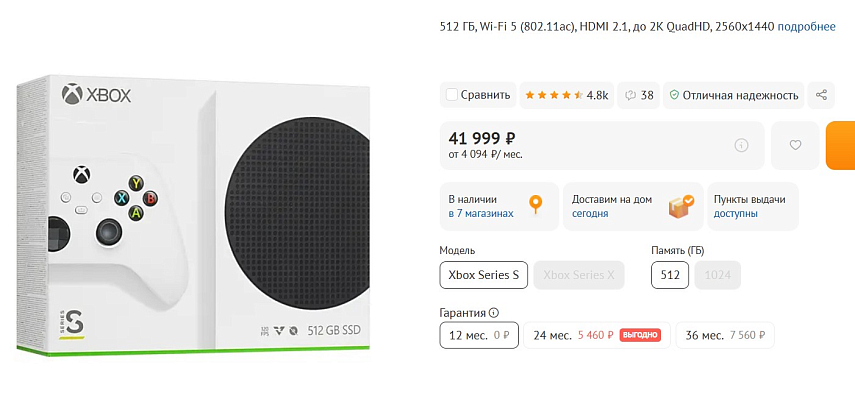Choose the Xbox Series X model
The image size is (855, 407).
point(579,274)
